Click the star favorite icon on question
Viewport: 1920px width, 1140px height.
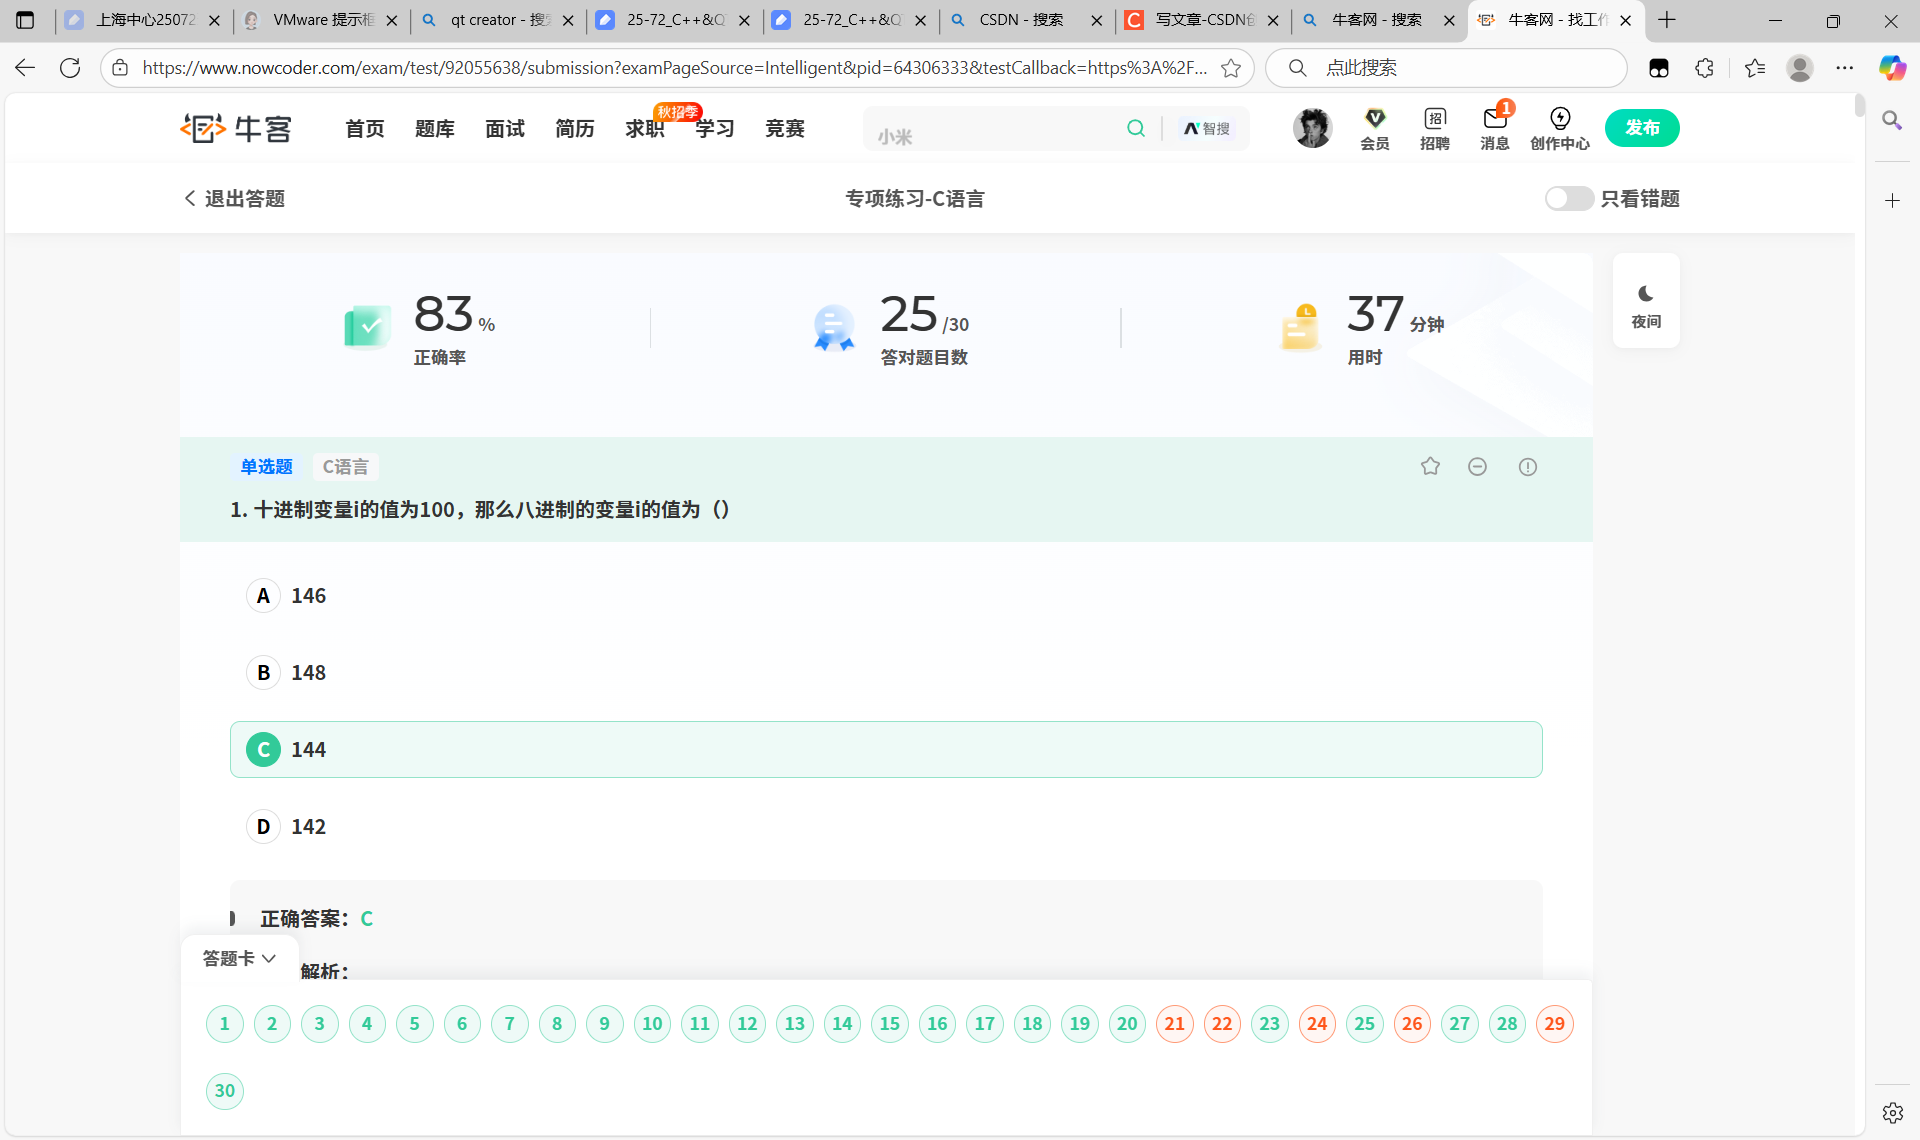pos(1430,466)
